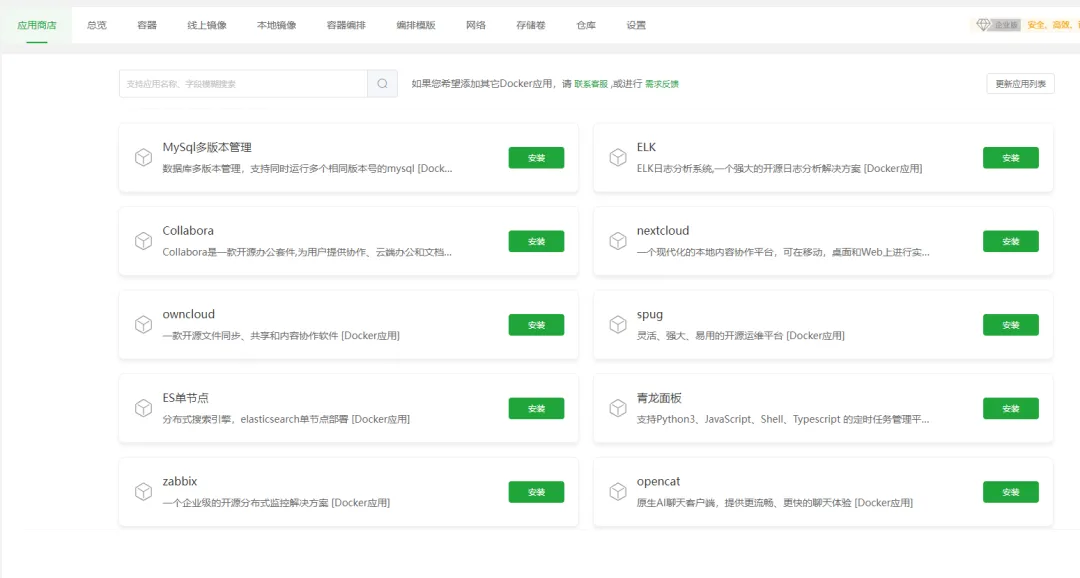Install the spug app
The image size is (1080, 578).
[1010, 324]
